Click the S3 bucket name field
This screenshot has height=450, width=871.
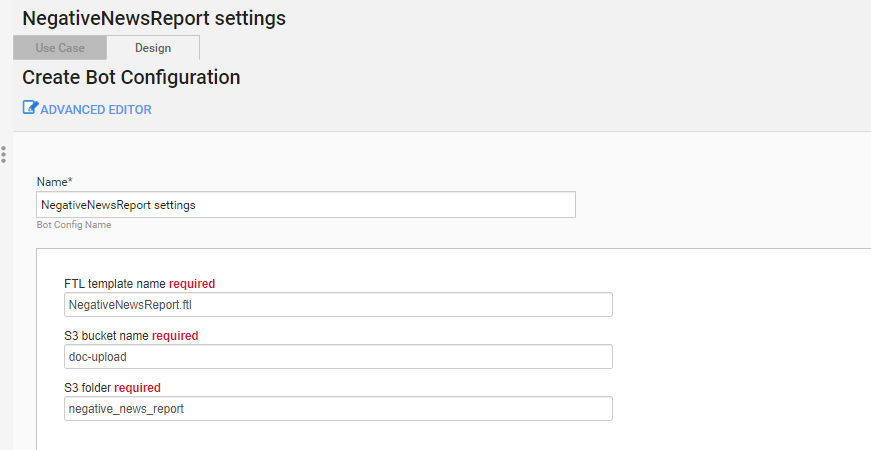338,357
